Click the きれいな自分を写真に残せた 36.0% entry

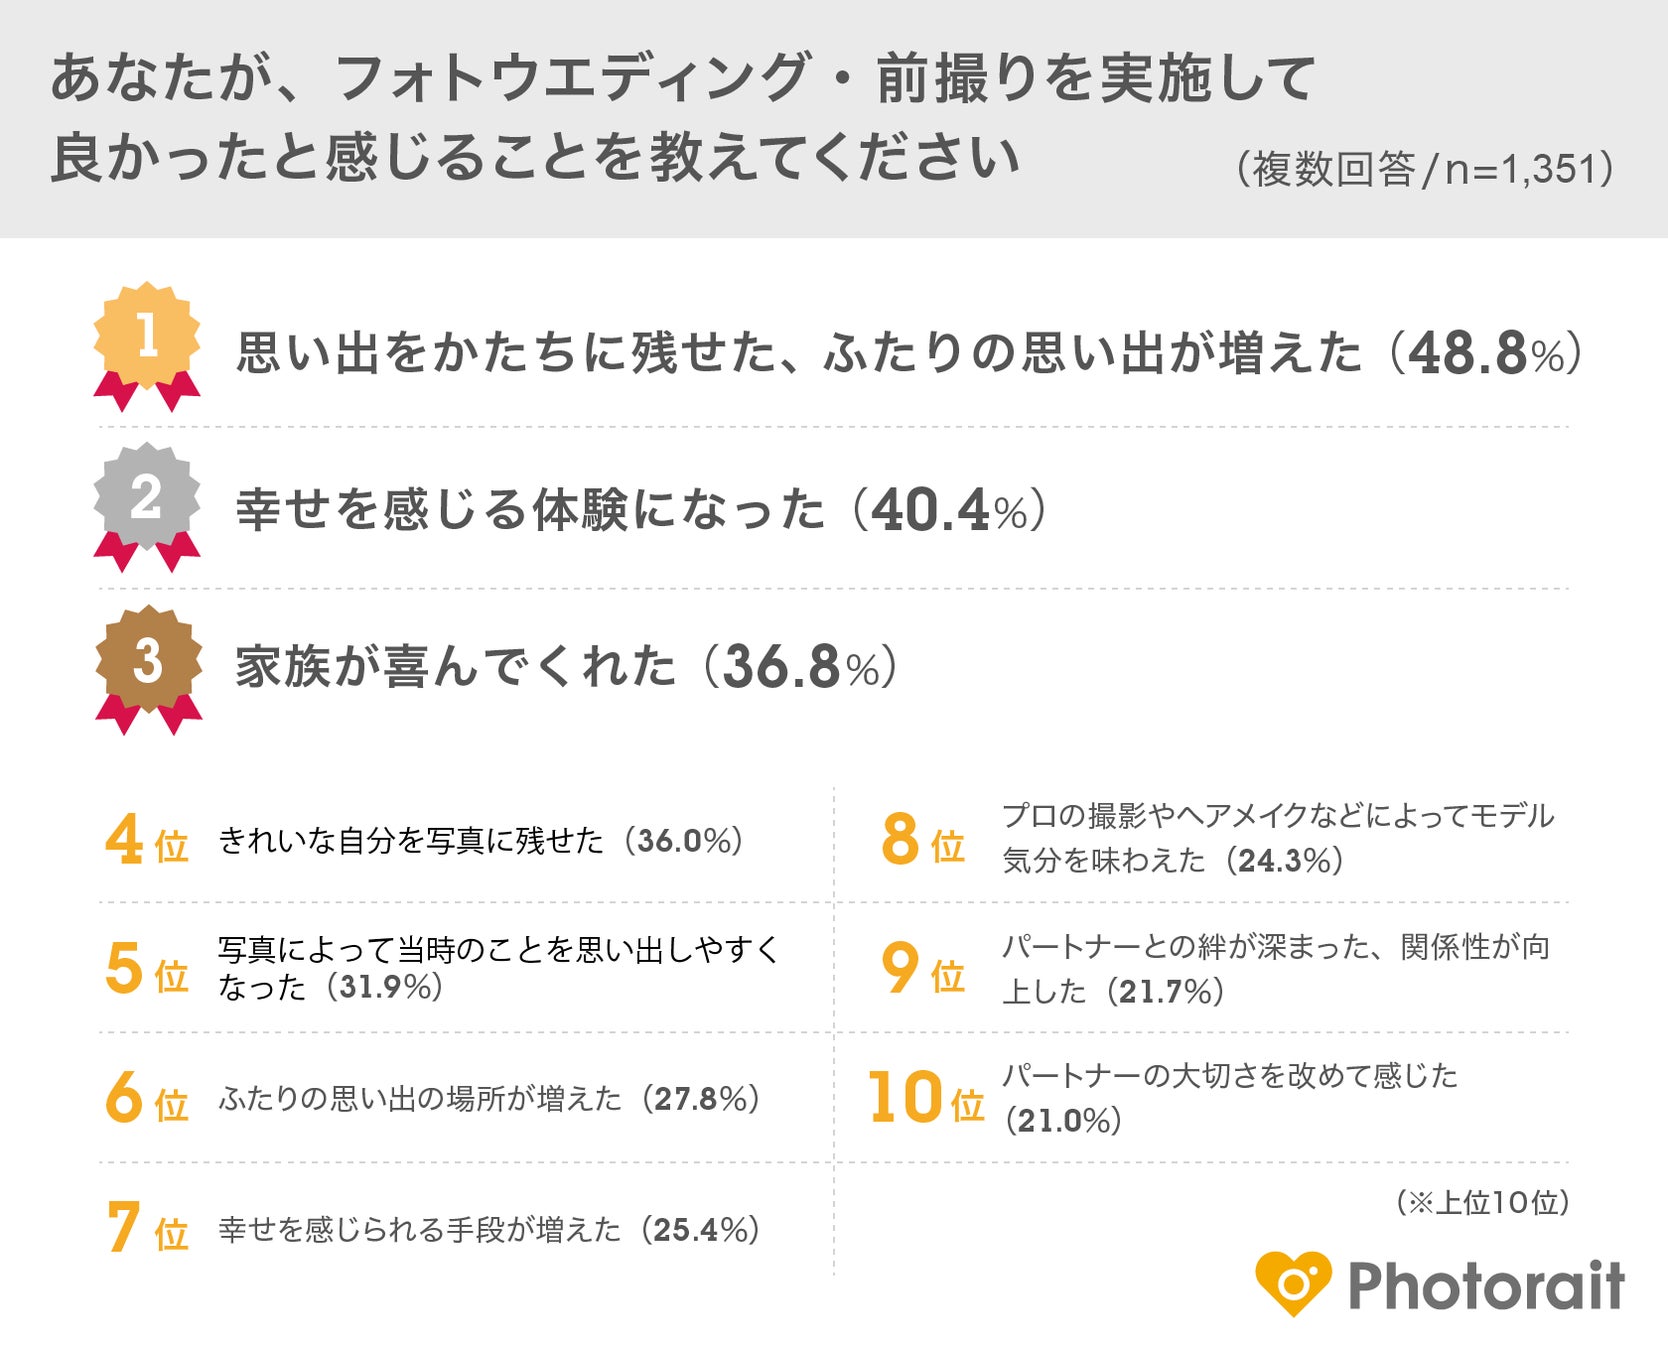click(480, 841)
